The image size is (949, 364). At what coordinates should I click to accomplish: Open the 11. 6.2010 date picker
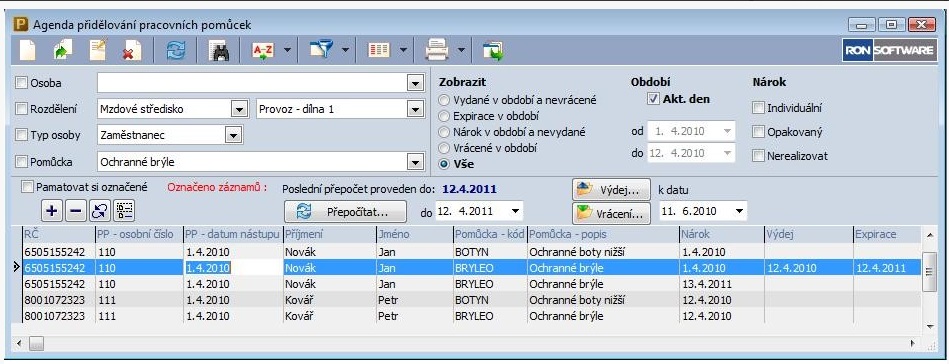[x=739, y=211]
